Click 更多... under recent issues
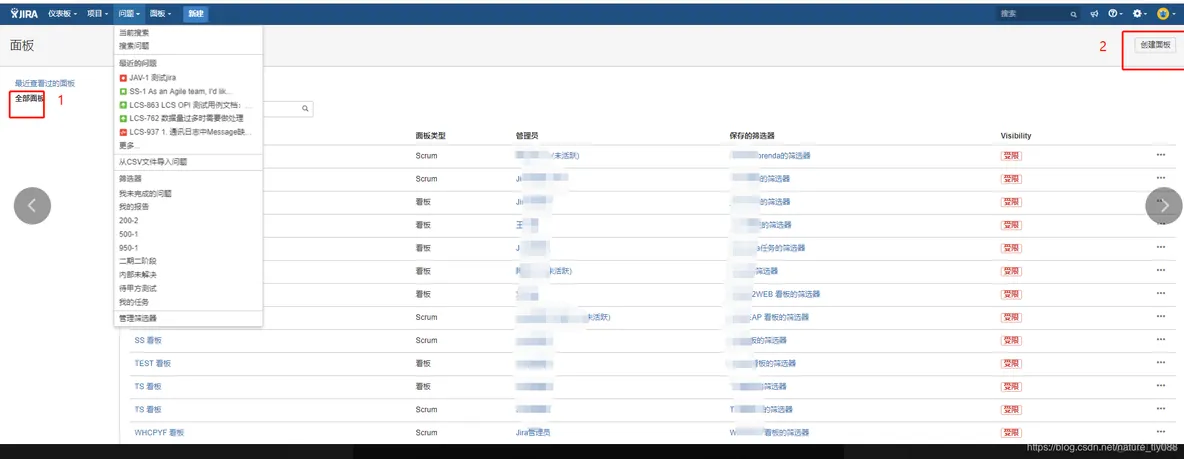The image size is (1184, 459). click(129, 145)
